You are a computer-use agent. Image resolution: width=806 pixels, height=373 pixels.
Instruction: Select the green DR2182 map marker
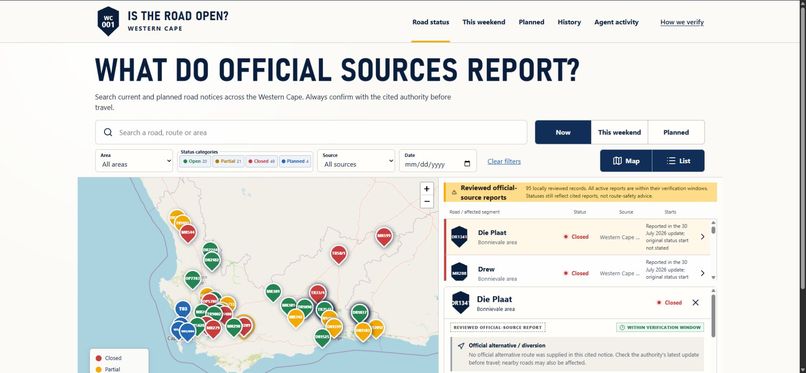212,260
